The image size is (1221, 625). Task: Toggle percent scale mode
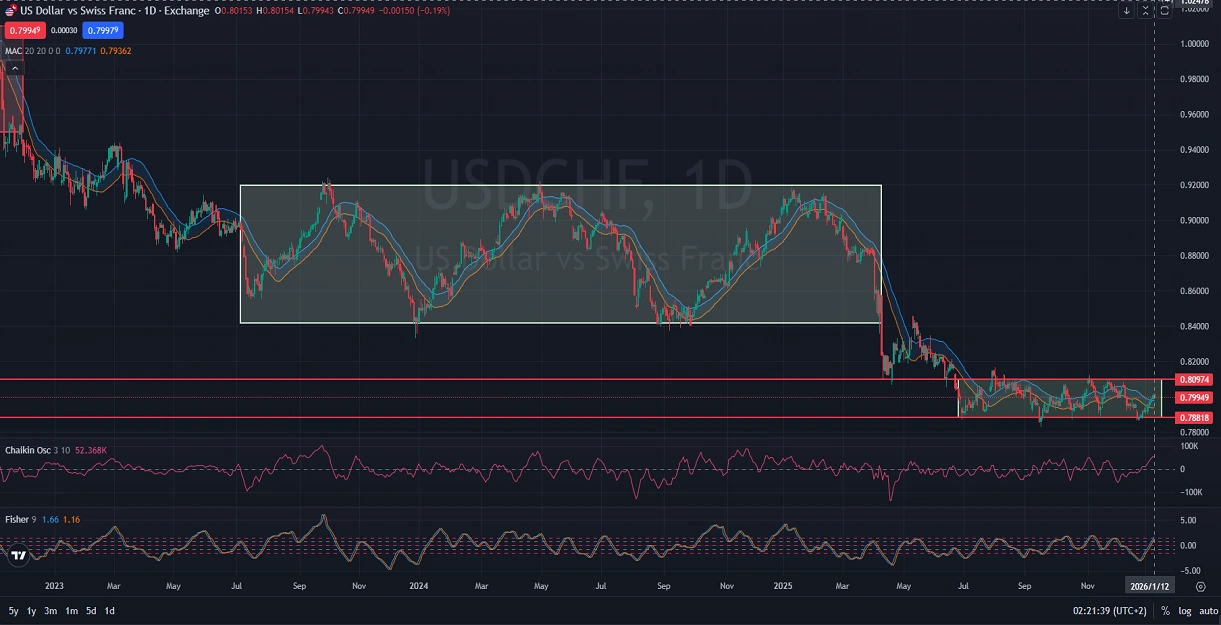tap(1165, 611)
